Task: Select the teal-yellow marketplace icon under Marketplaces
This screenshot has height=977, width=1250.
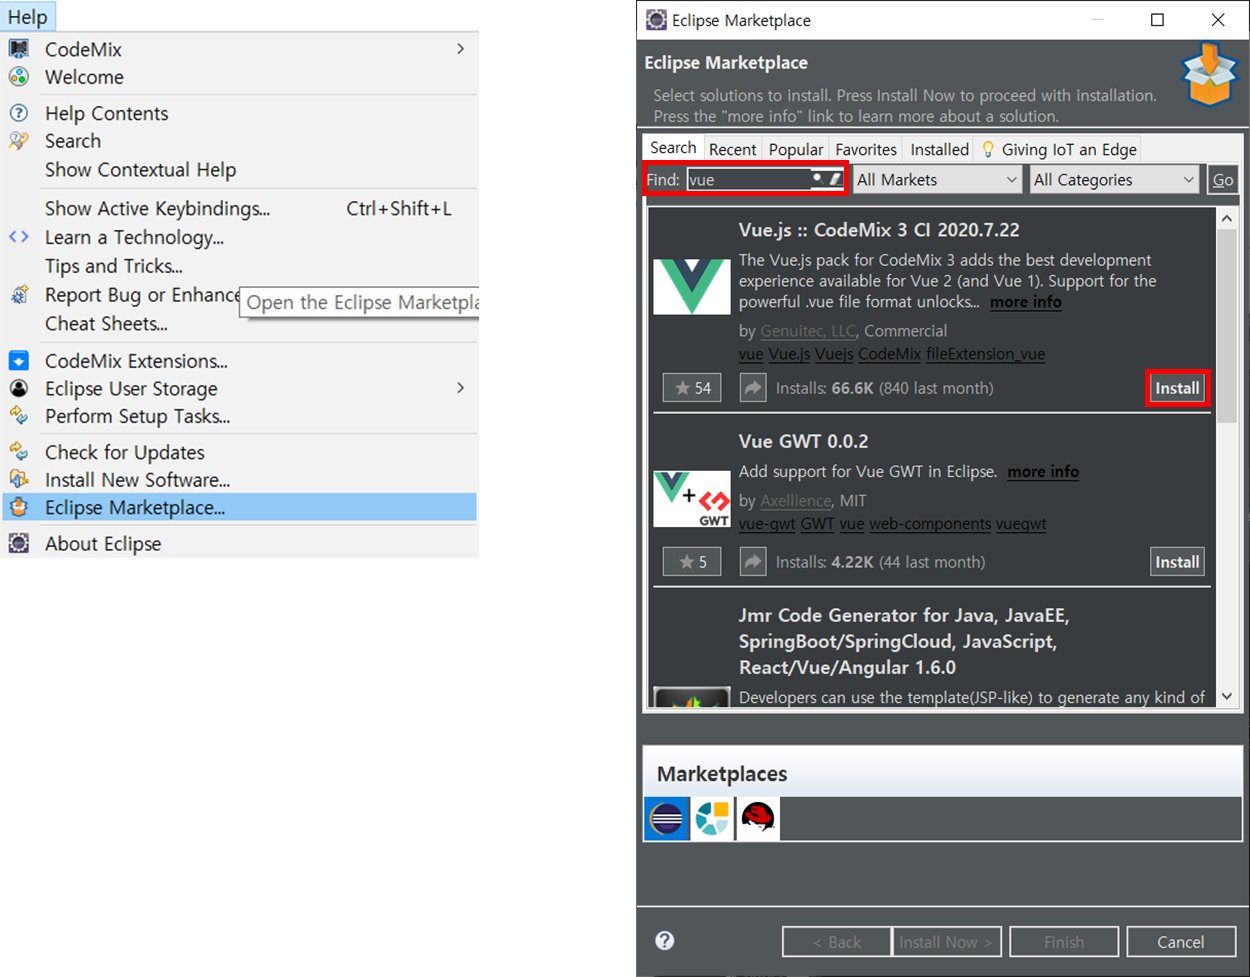Action: 712,818
